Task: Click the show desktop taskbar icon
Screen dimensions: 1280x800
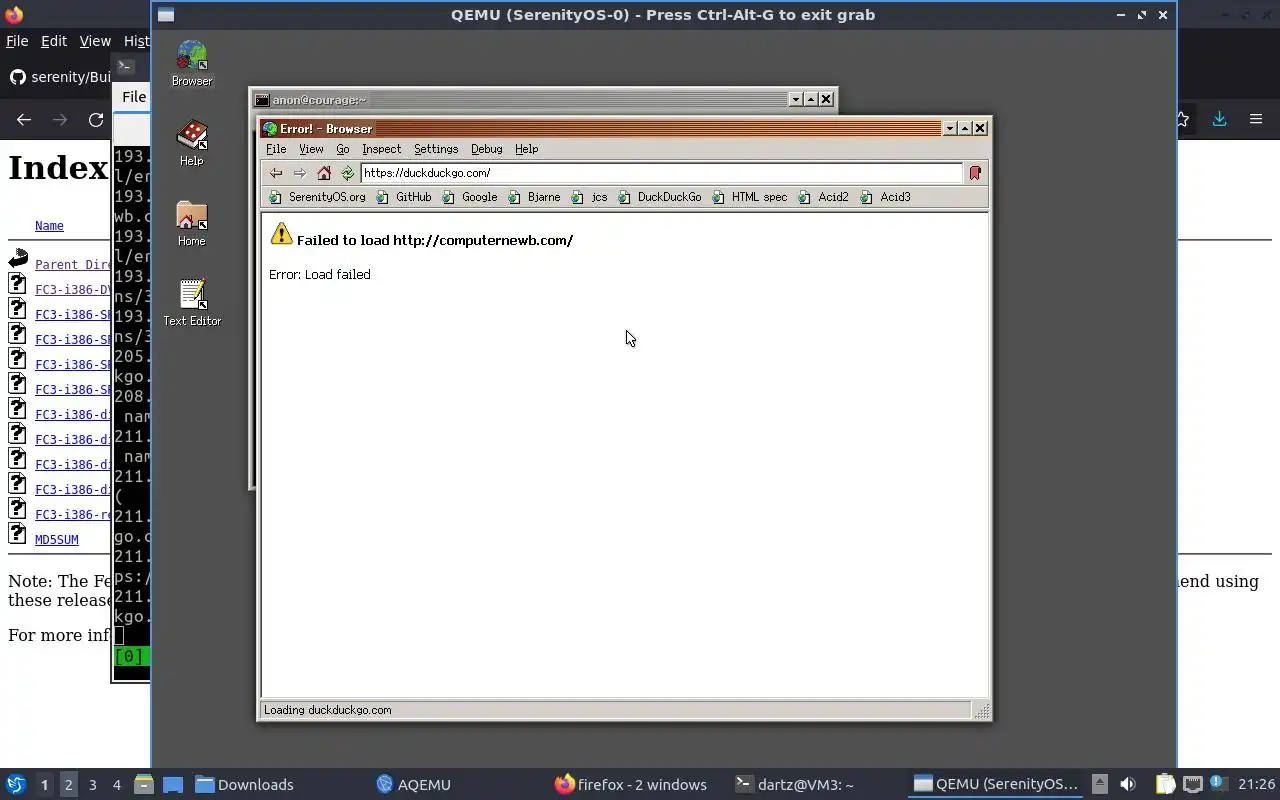Action: point(173,785)
